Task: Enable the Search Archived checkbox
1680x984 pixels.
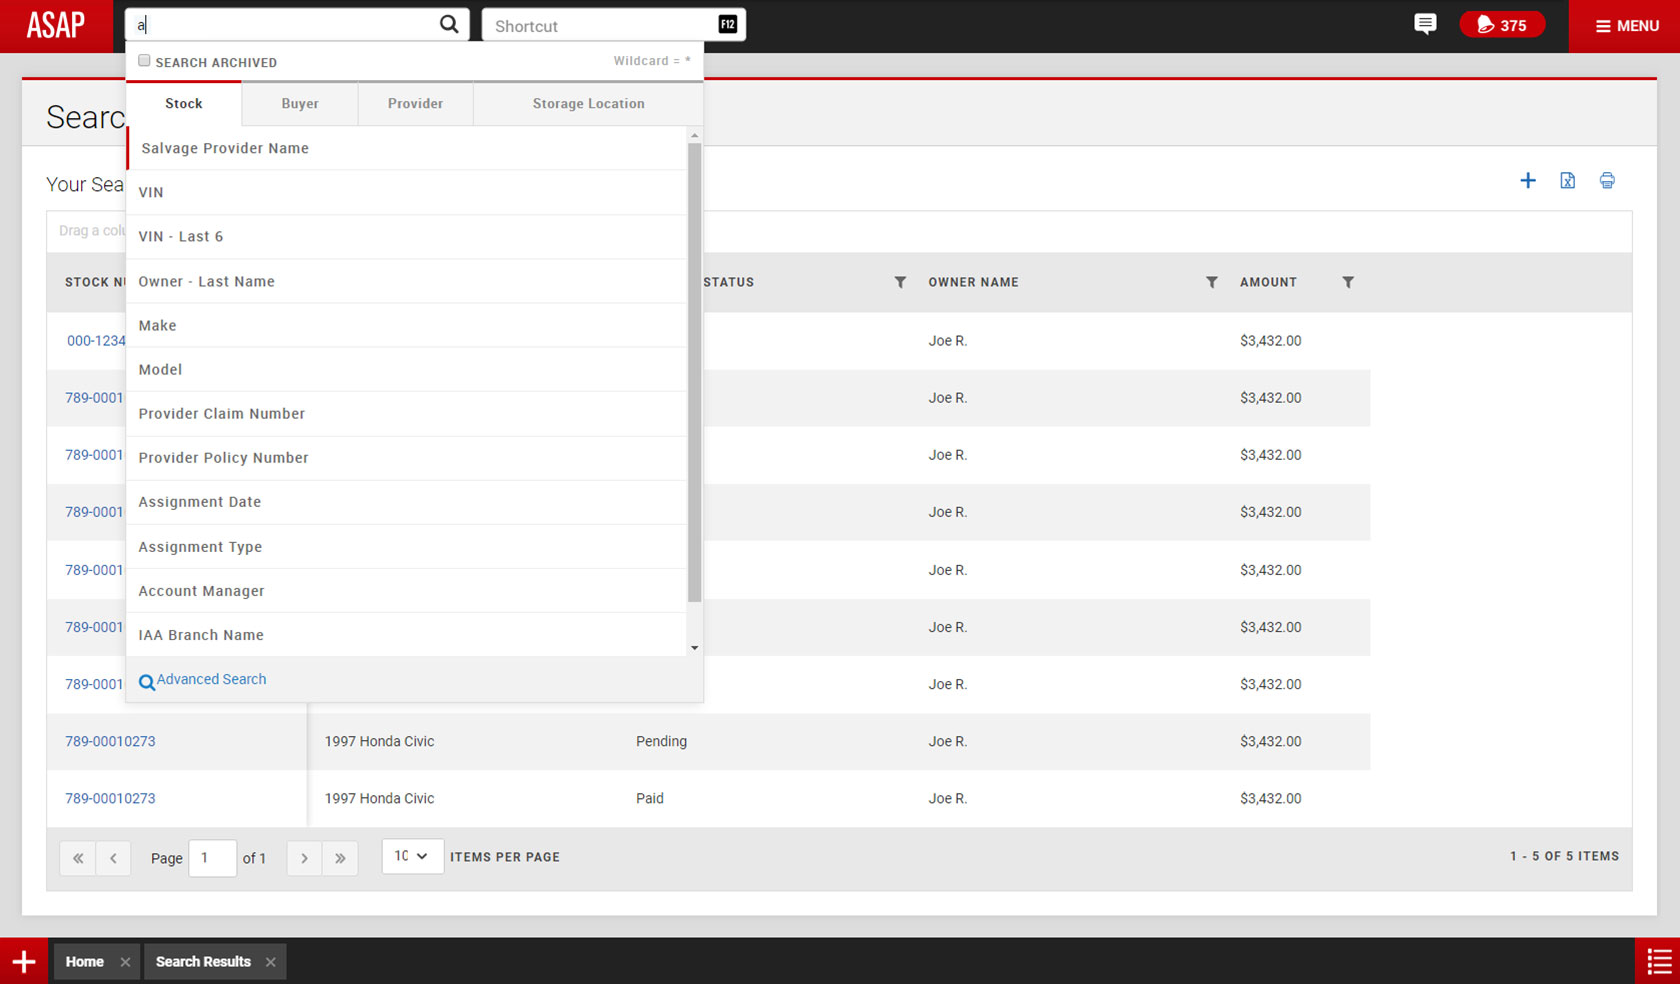Action: (x=145, y=61)
